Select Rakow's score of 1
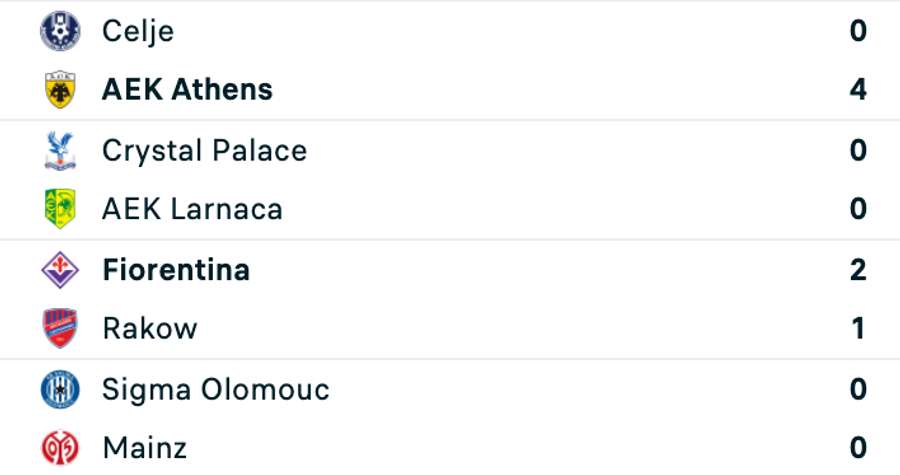 click(x=858, y=328)
